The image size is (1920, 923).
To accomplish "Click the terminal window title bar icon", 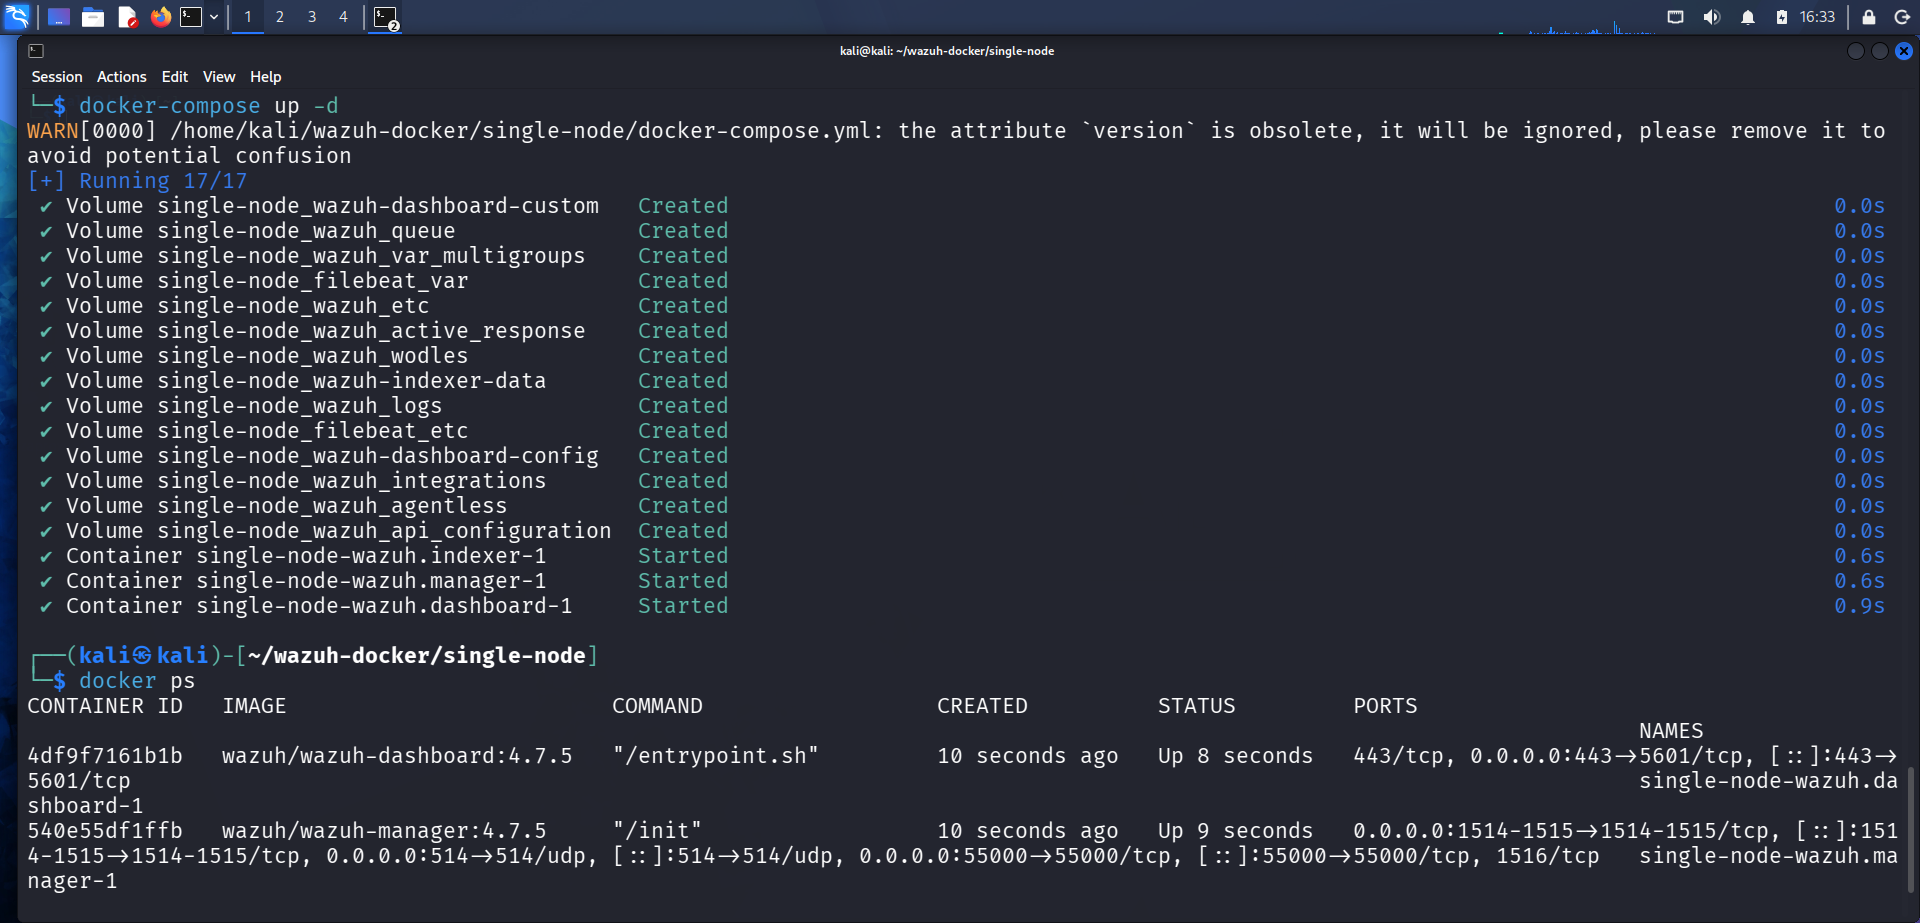I will (36, 51).
